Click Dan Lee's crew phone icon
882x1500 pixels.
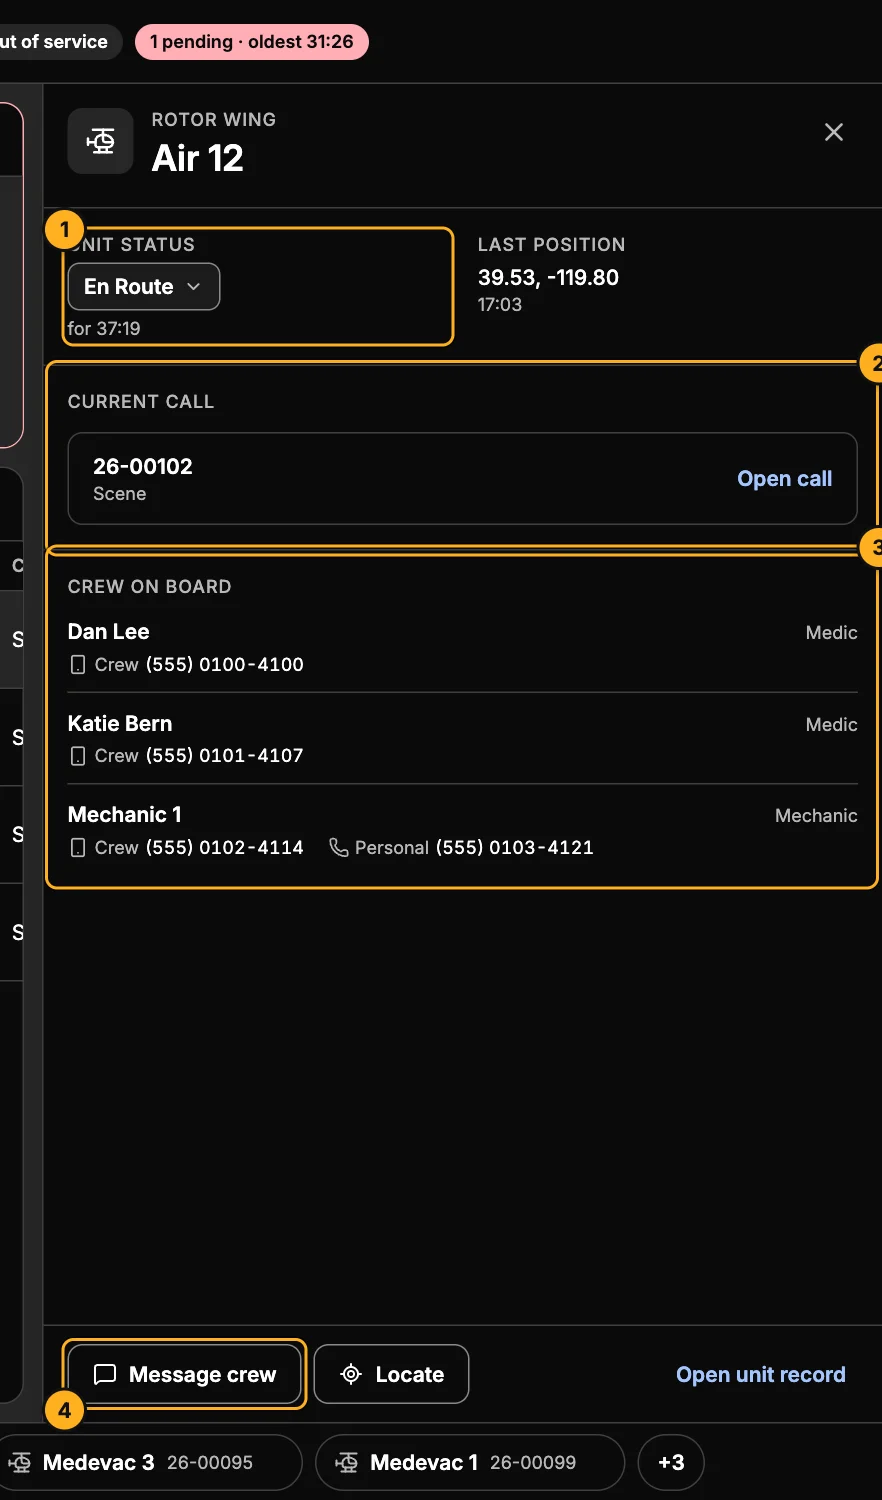(x=78, y=665)
